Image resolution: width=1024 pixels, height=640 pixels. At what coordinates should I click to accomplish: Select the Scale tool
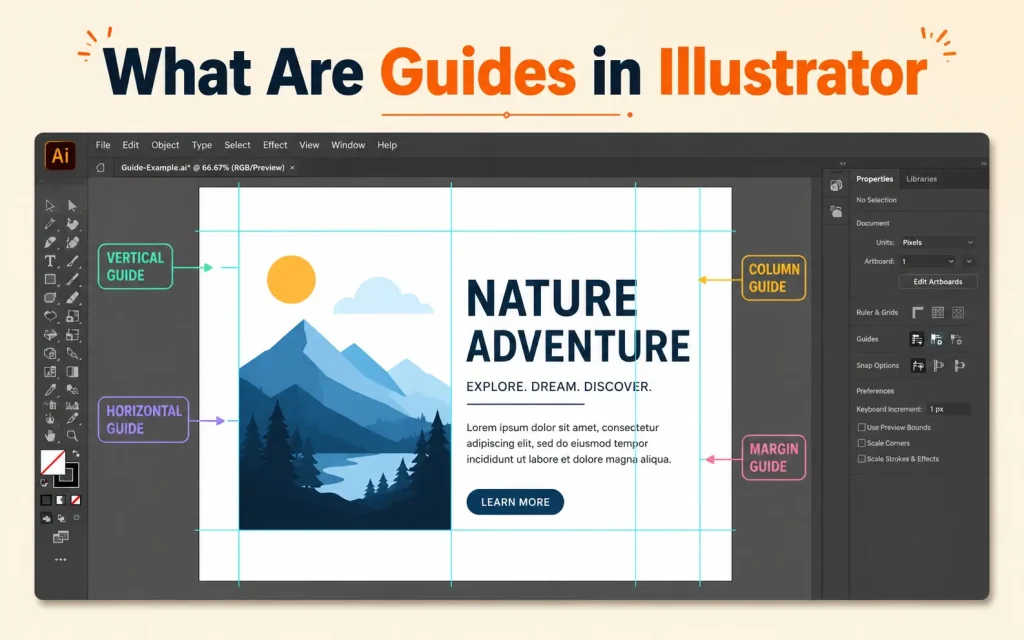[72, 316]
